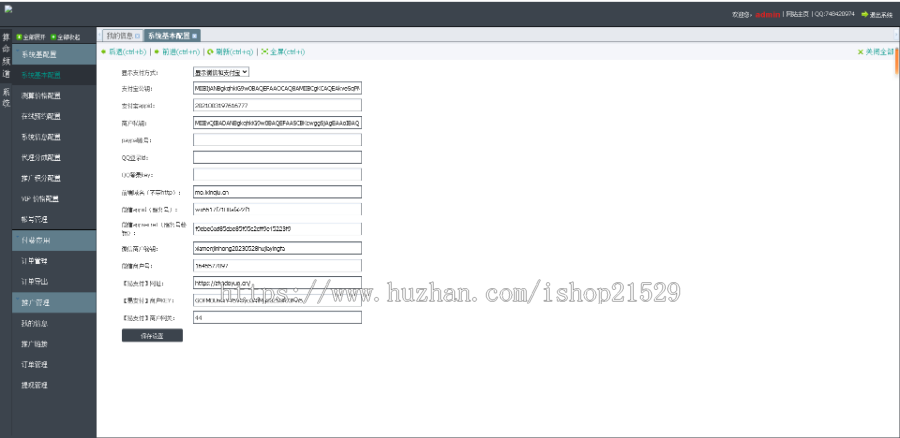Click the tab-strip scroll-right arrow
Image resolution: width=900 pixels, height=438 pixels.
pyautogui.click(x=897, y=36)
